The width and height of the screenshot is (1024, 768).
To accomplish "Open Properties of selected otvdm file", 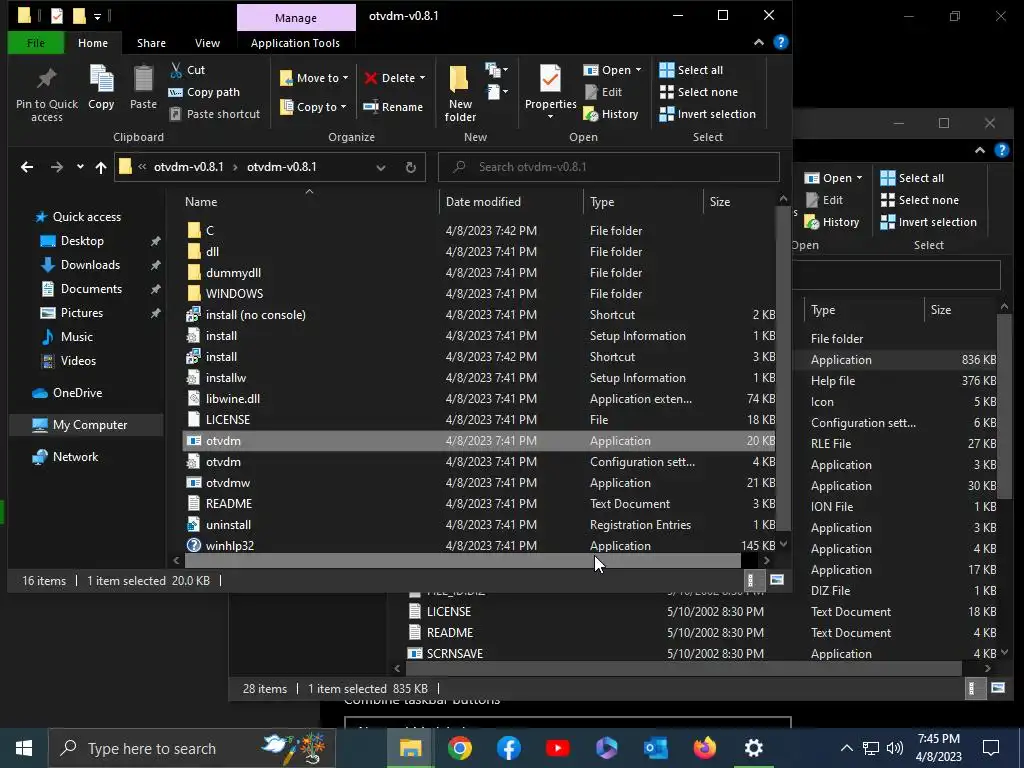I will pos(551,92).
